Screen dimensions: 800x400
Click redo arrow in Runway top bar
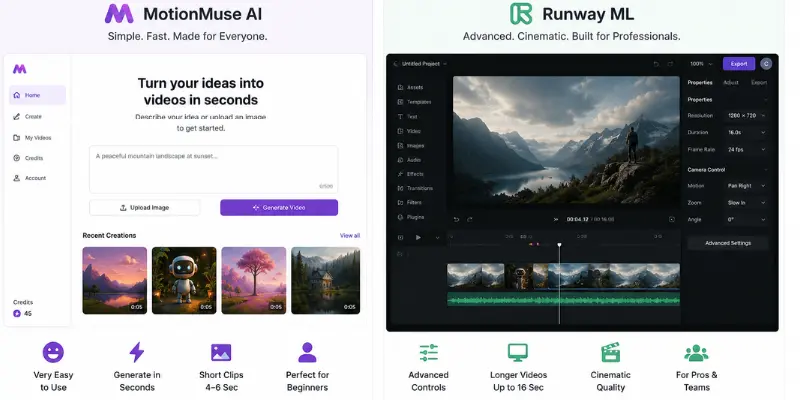point(670,64)
